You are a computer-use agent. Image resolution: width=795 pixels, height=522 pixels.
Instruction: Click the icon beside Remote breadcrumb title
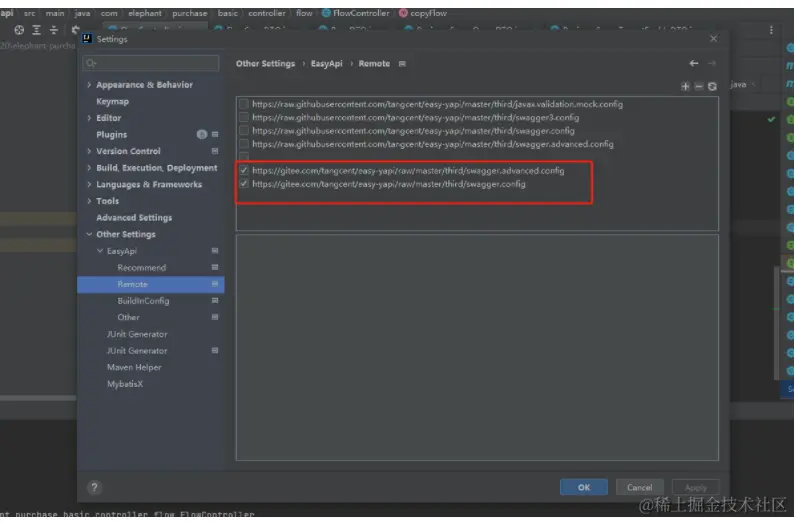click(402, 64)
